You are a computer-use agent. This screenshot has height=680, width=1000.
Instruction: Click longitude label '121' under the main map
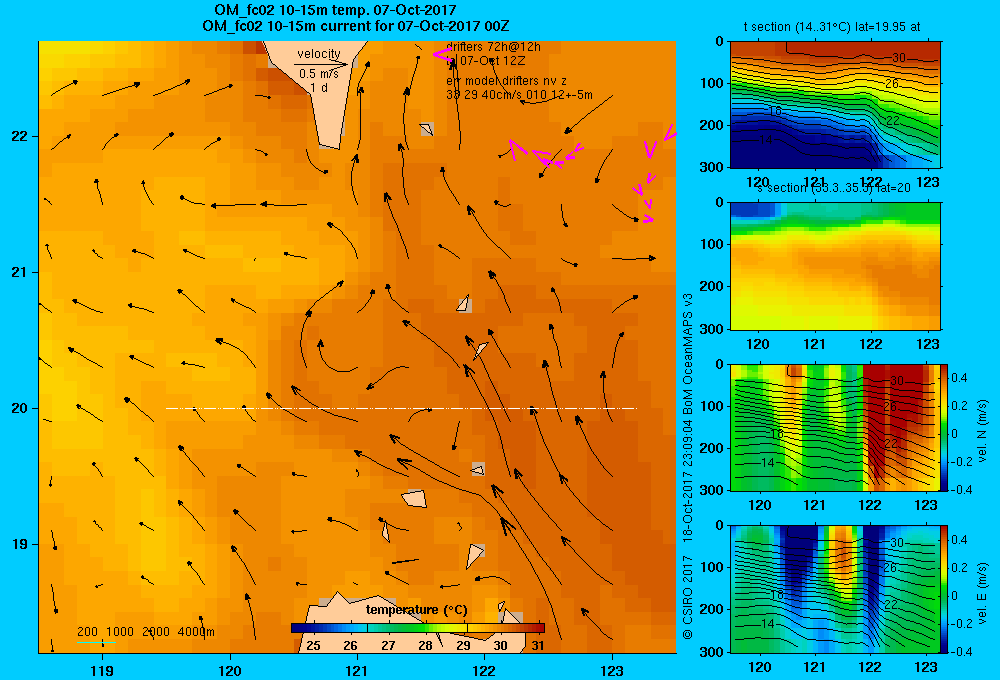pos(357,671)
